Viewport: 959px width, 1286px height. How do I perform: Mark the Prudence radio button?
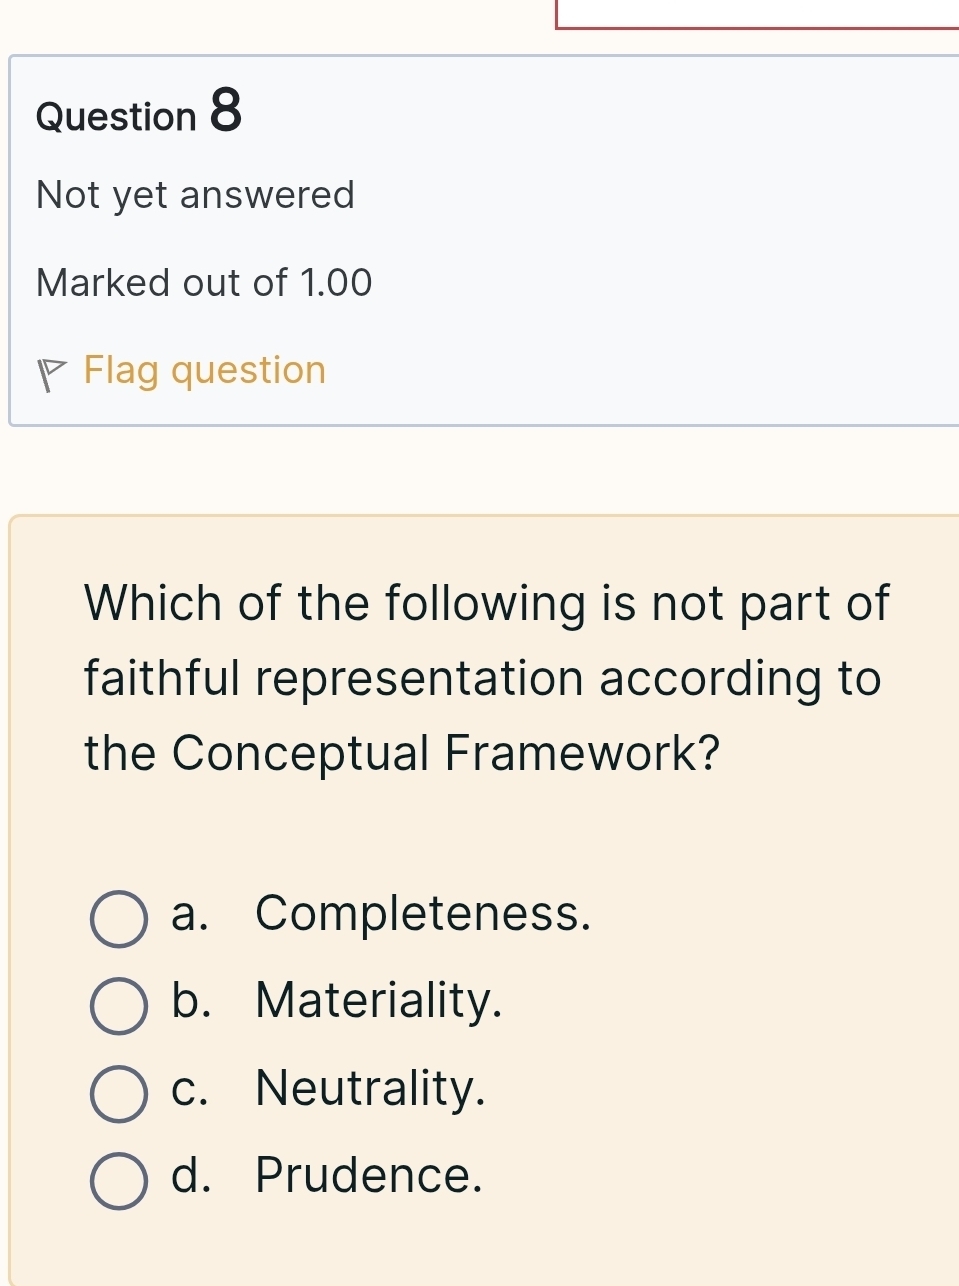[x=119, y=1180]
